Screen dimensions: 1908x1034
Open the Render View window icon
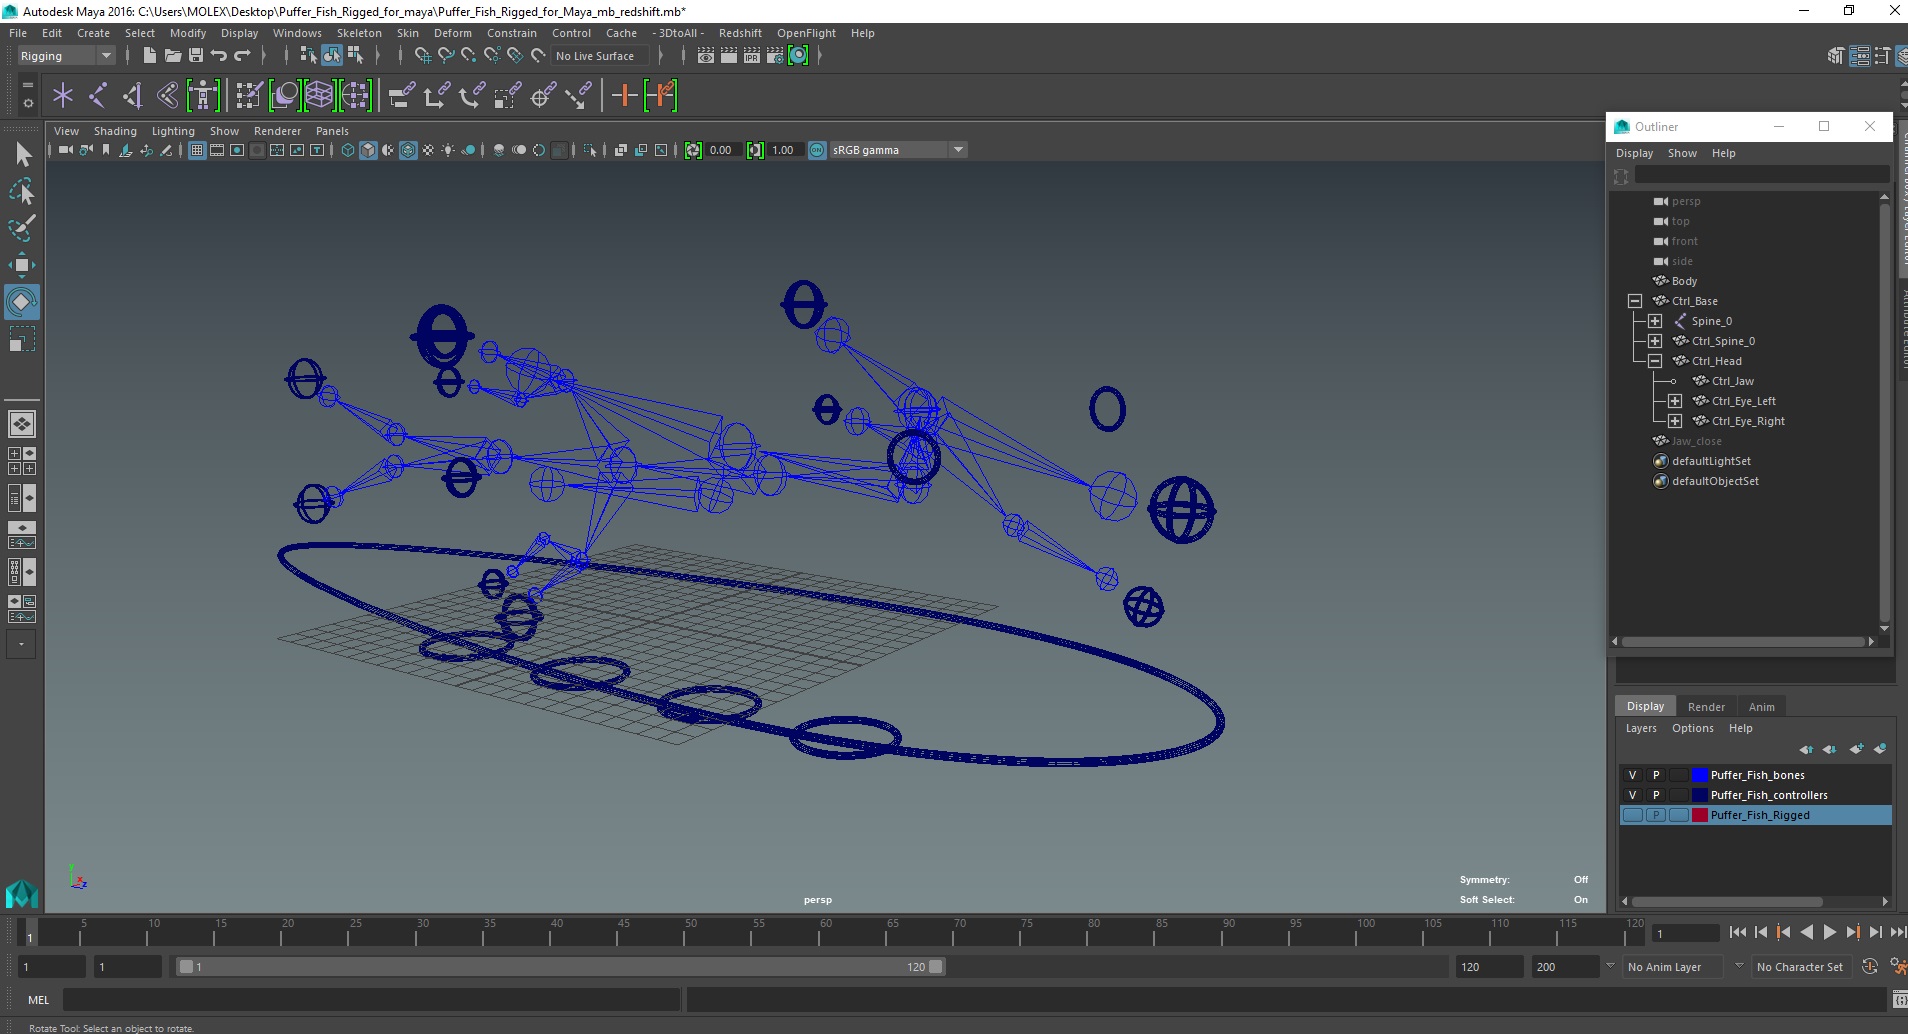point(706,56)
